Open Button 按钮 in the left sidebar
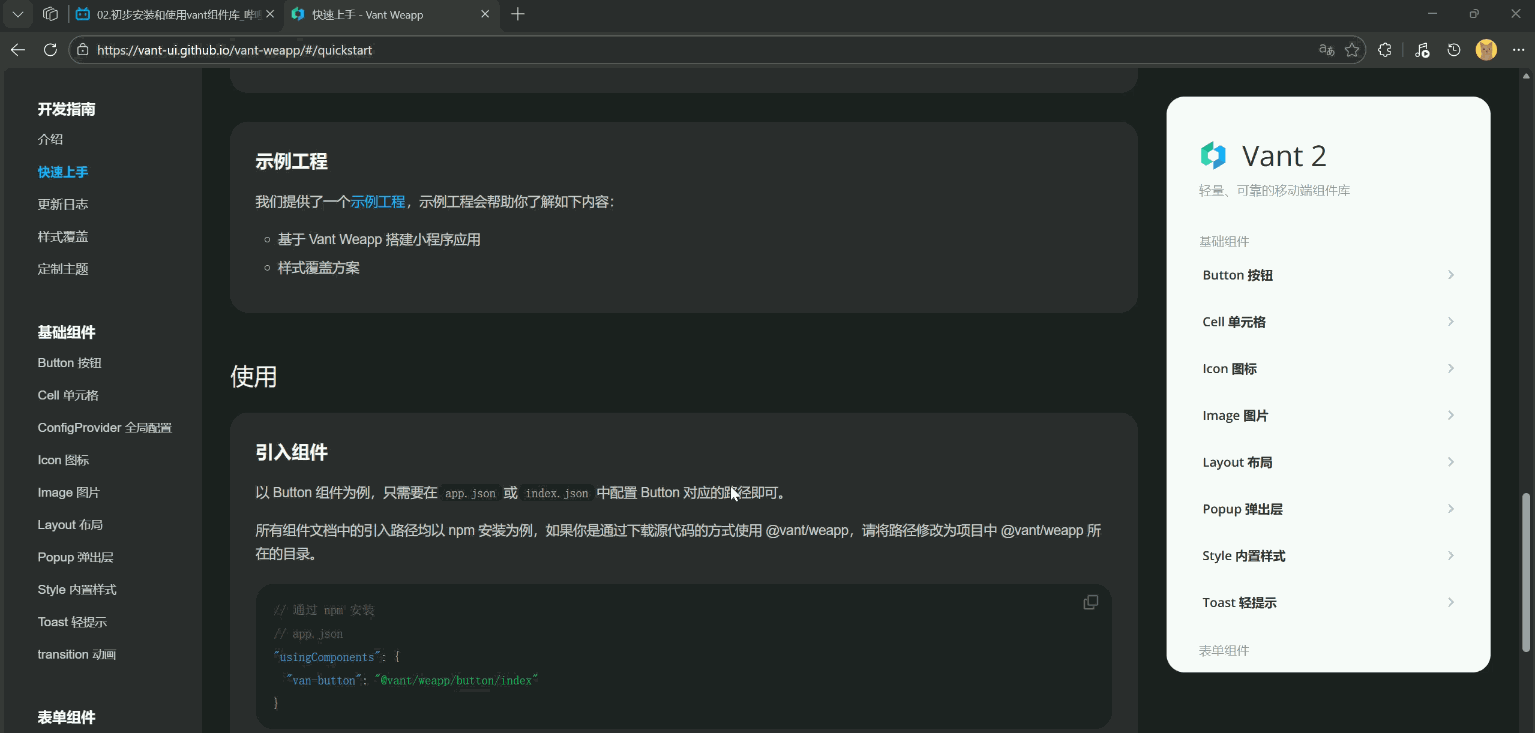The image size is (1535, 733). 70,363
